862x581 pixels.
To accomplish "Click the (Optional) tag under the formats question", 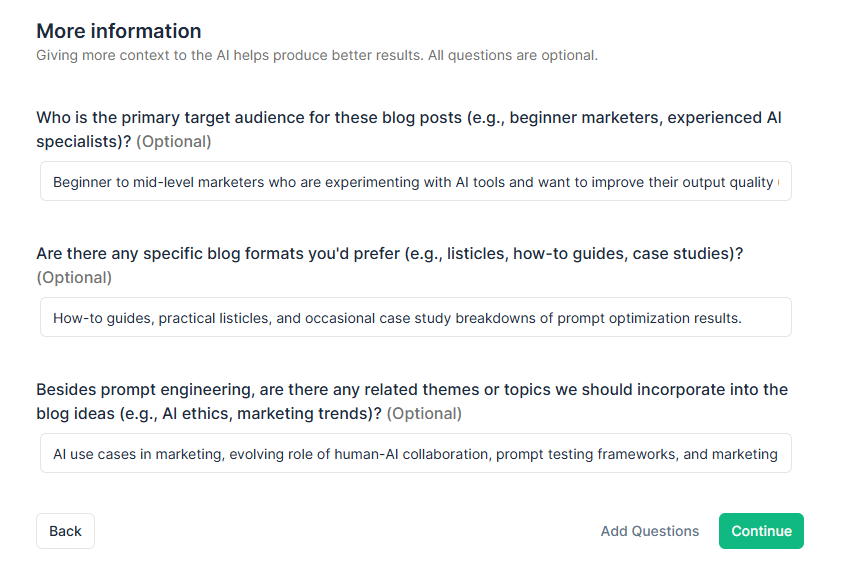I will coord(74,278).
